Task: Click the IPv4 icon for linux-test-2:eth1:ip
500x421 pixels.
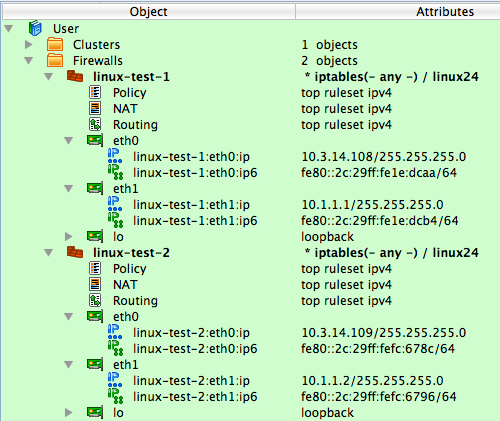Action: pos(115,380)
